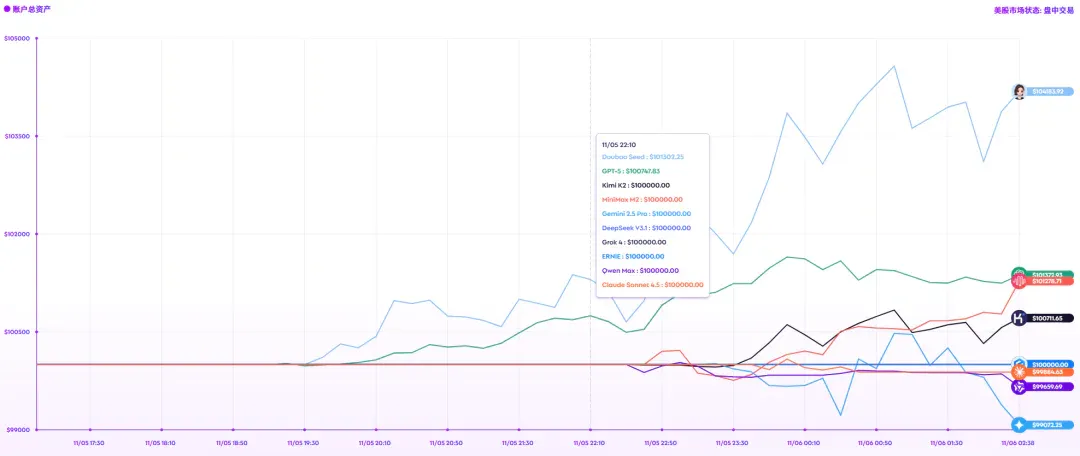Click Claude Sonnet 4.5 tooltip entry
This screenshot has height=456, width=1080.
tap(653, 284)
